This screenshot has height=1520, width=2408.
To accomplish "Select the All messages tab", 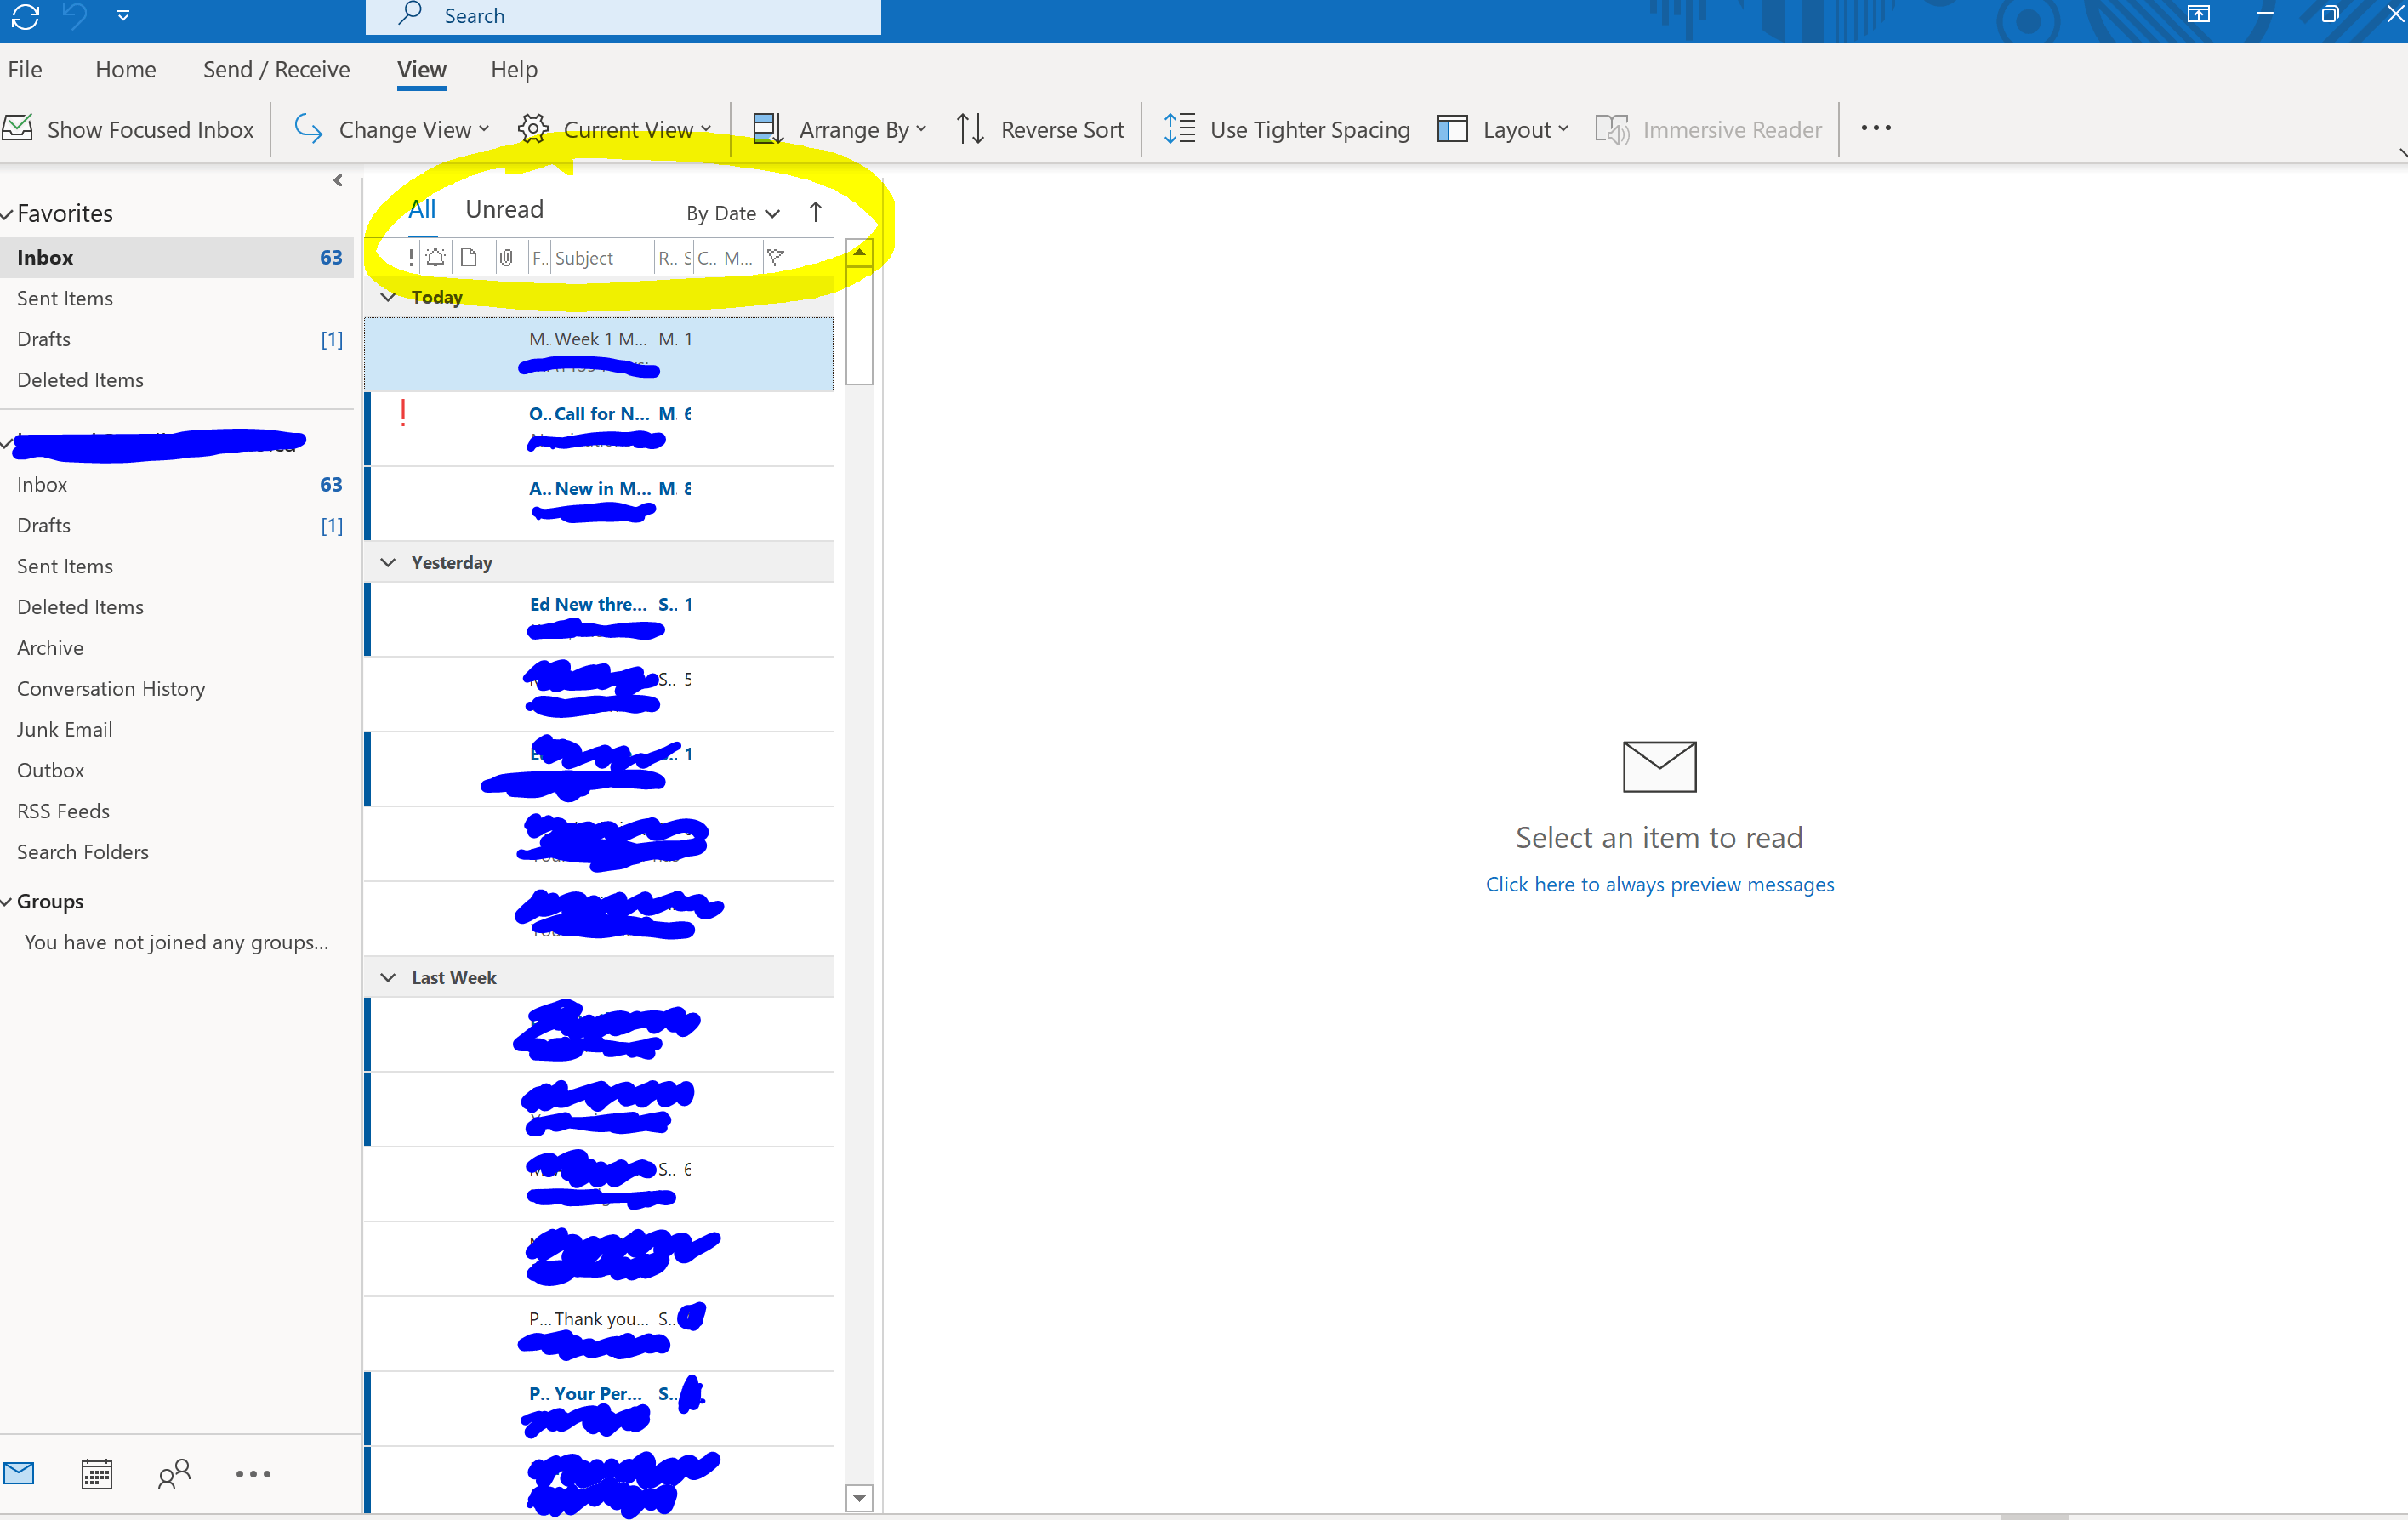I will coord(422,208).
